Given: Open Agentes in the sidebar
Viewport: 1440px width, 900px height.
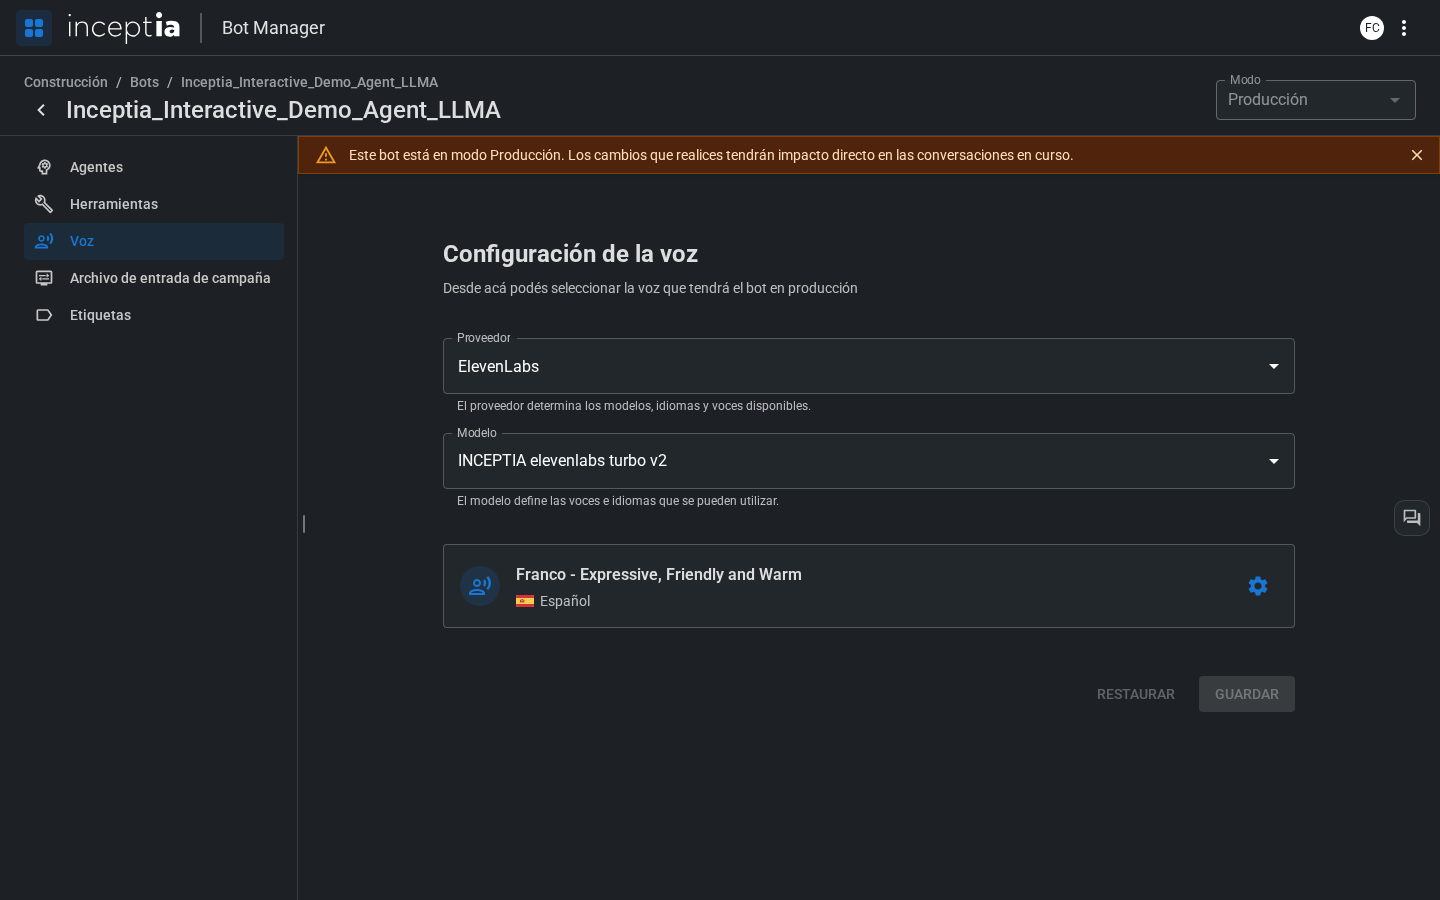Looking at the screenshot, I should click(x=154, y=167).
